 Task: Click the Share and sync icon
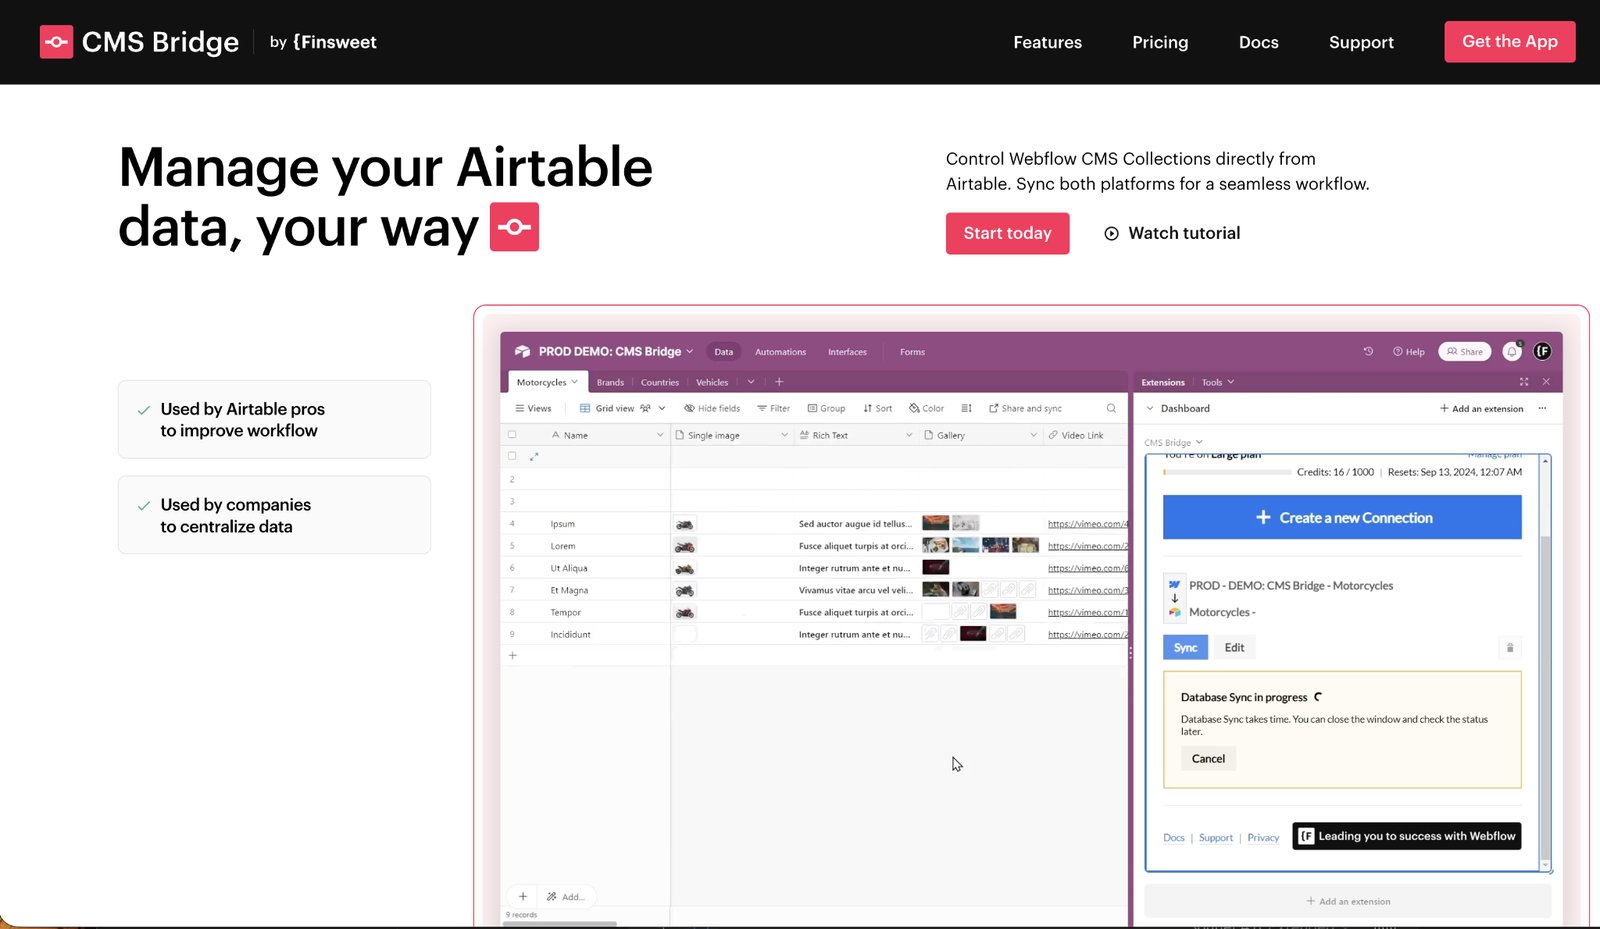click(x=994, y=408)
